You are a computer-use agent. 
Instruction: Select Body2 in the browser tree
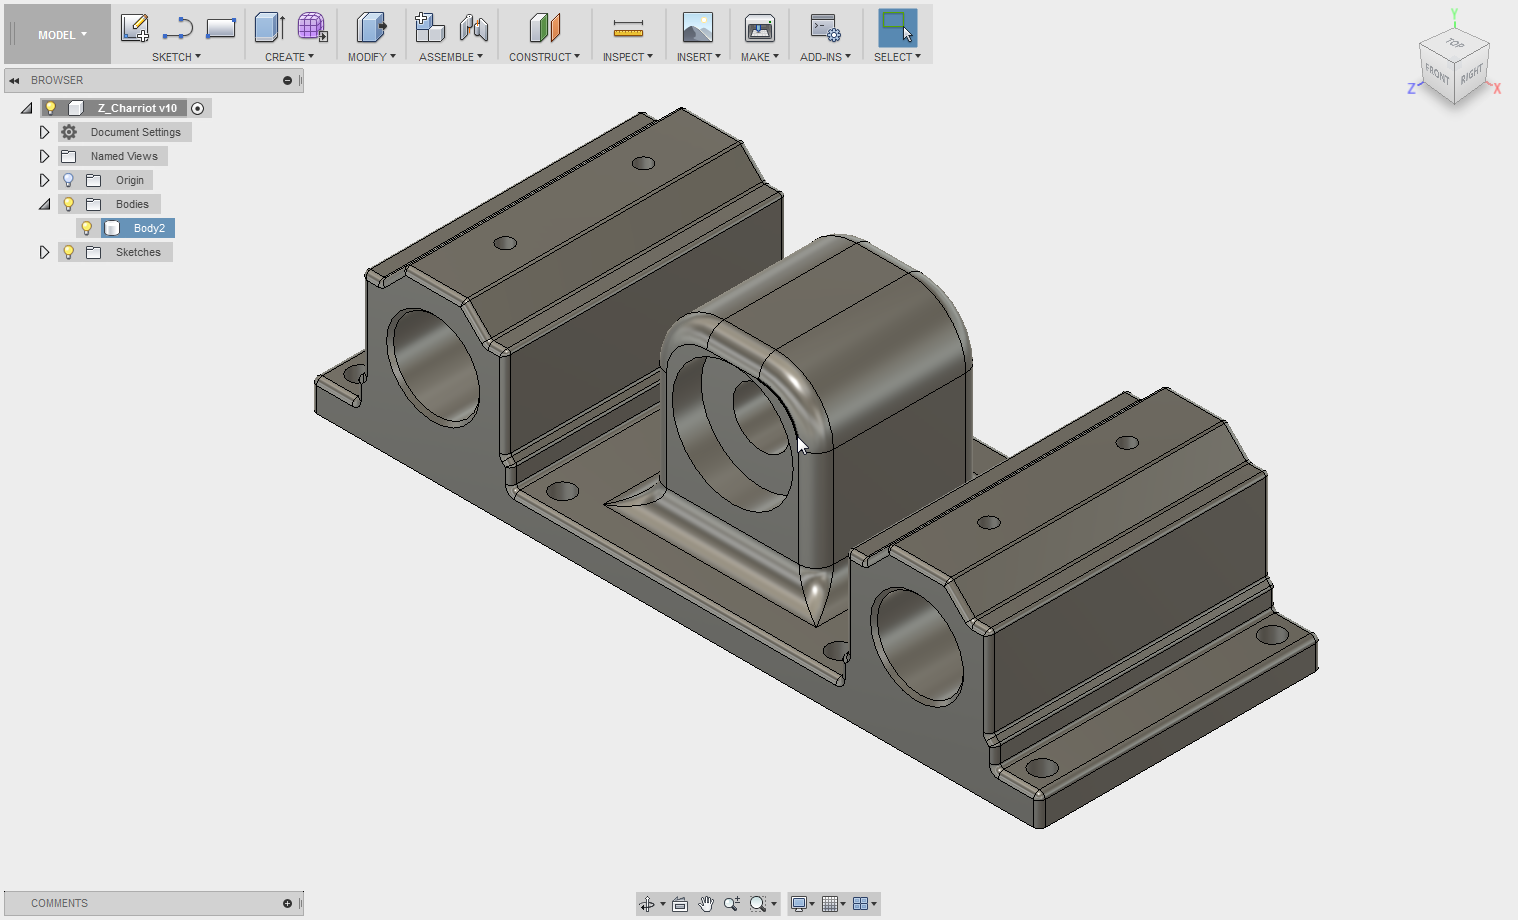[149, 228]
